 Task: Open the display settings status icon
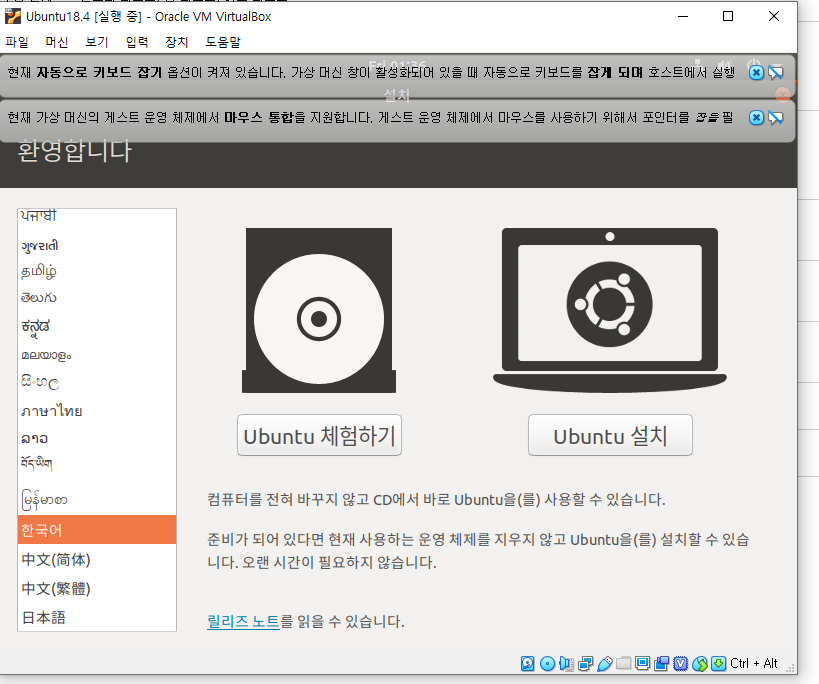(642, 664)
